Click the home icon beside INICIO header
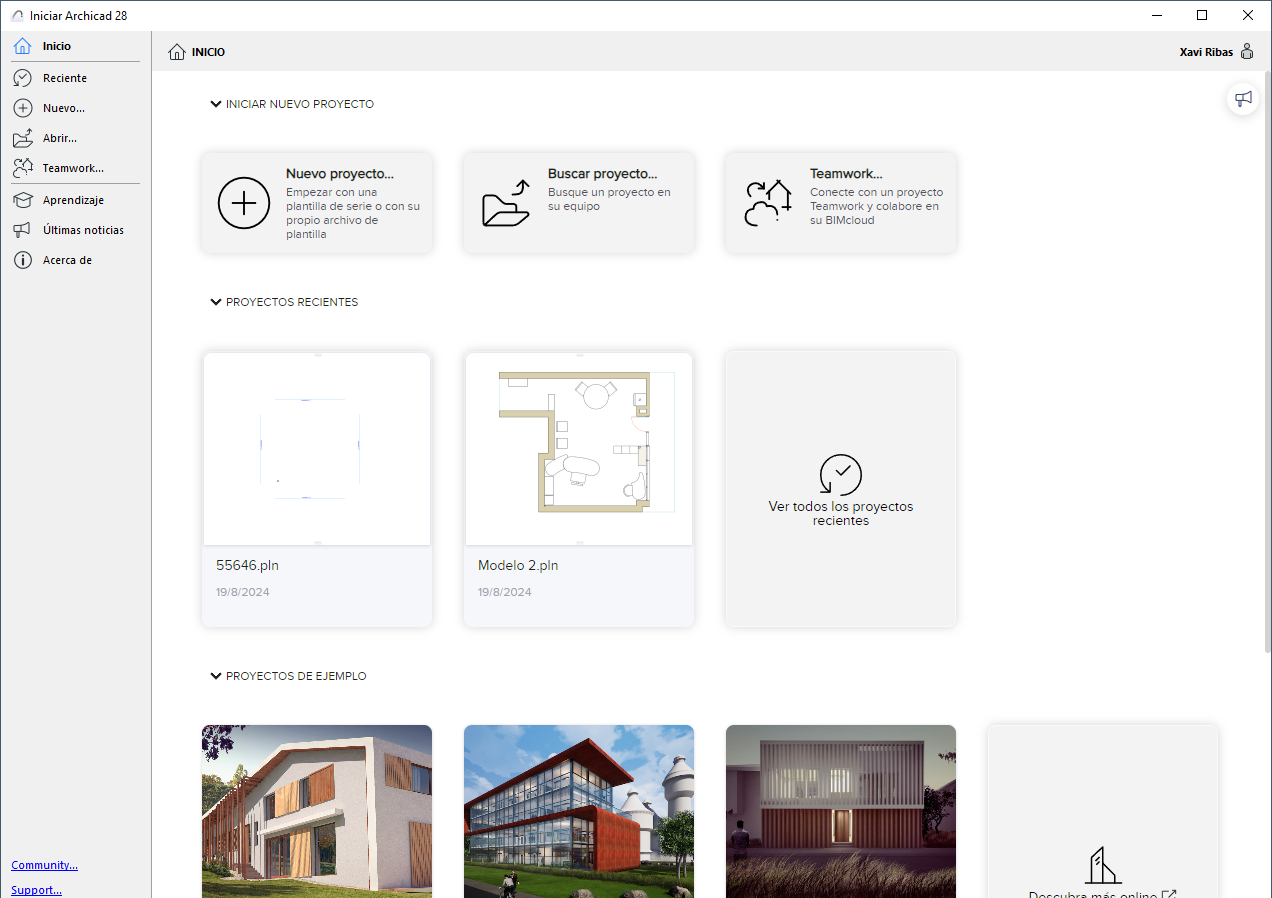Image resolution: width=1272 pixels, height=898 pixels. (x=177, y=52)
